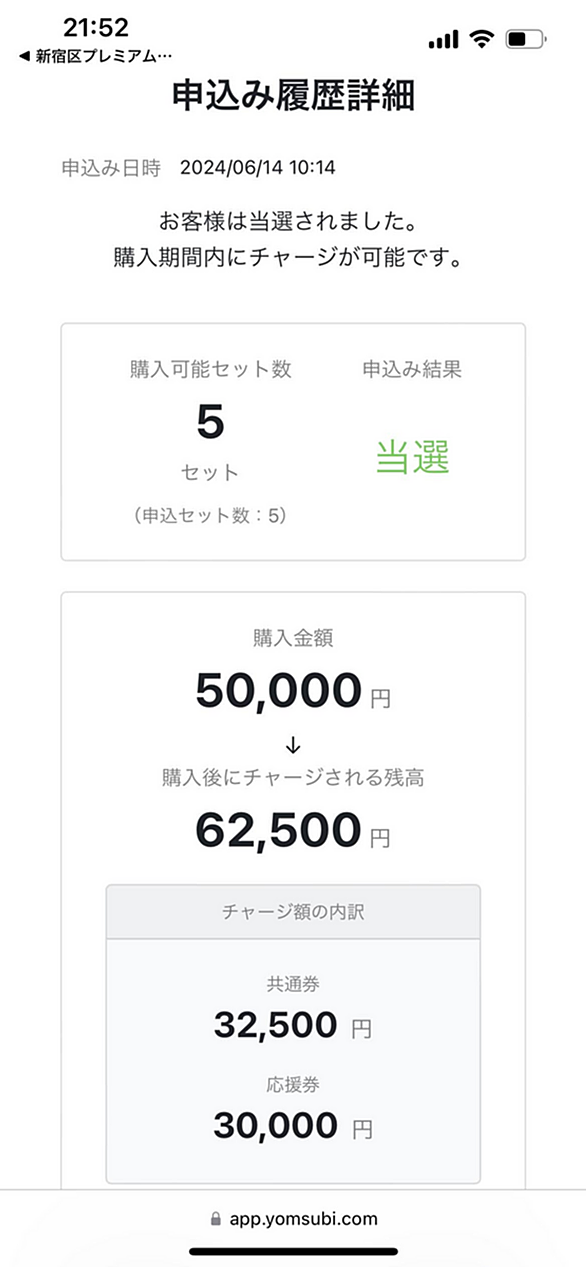Tap the cellular signal bars icon
586x1267 pixels.
pos(443,39)
